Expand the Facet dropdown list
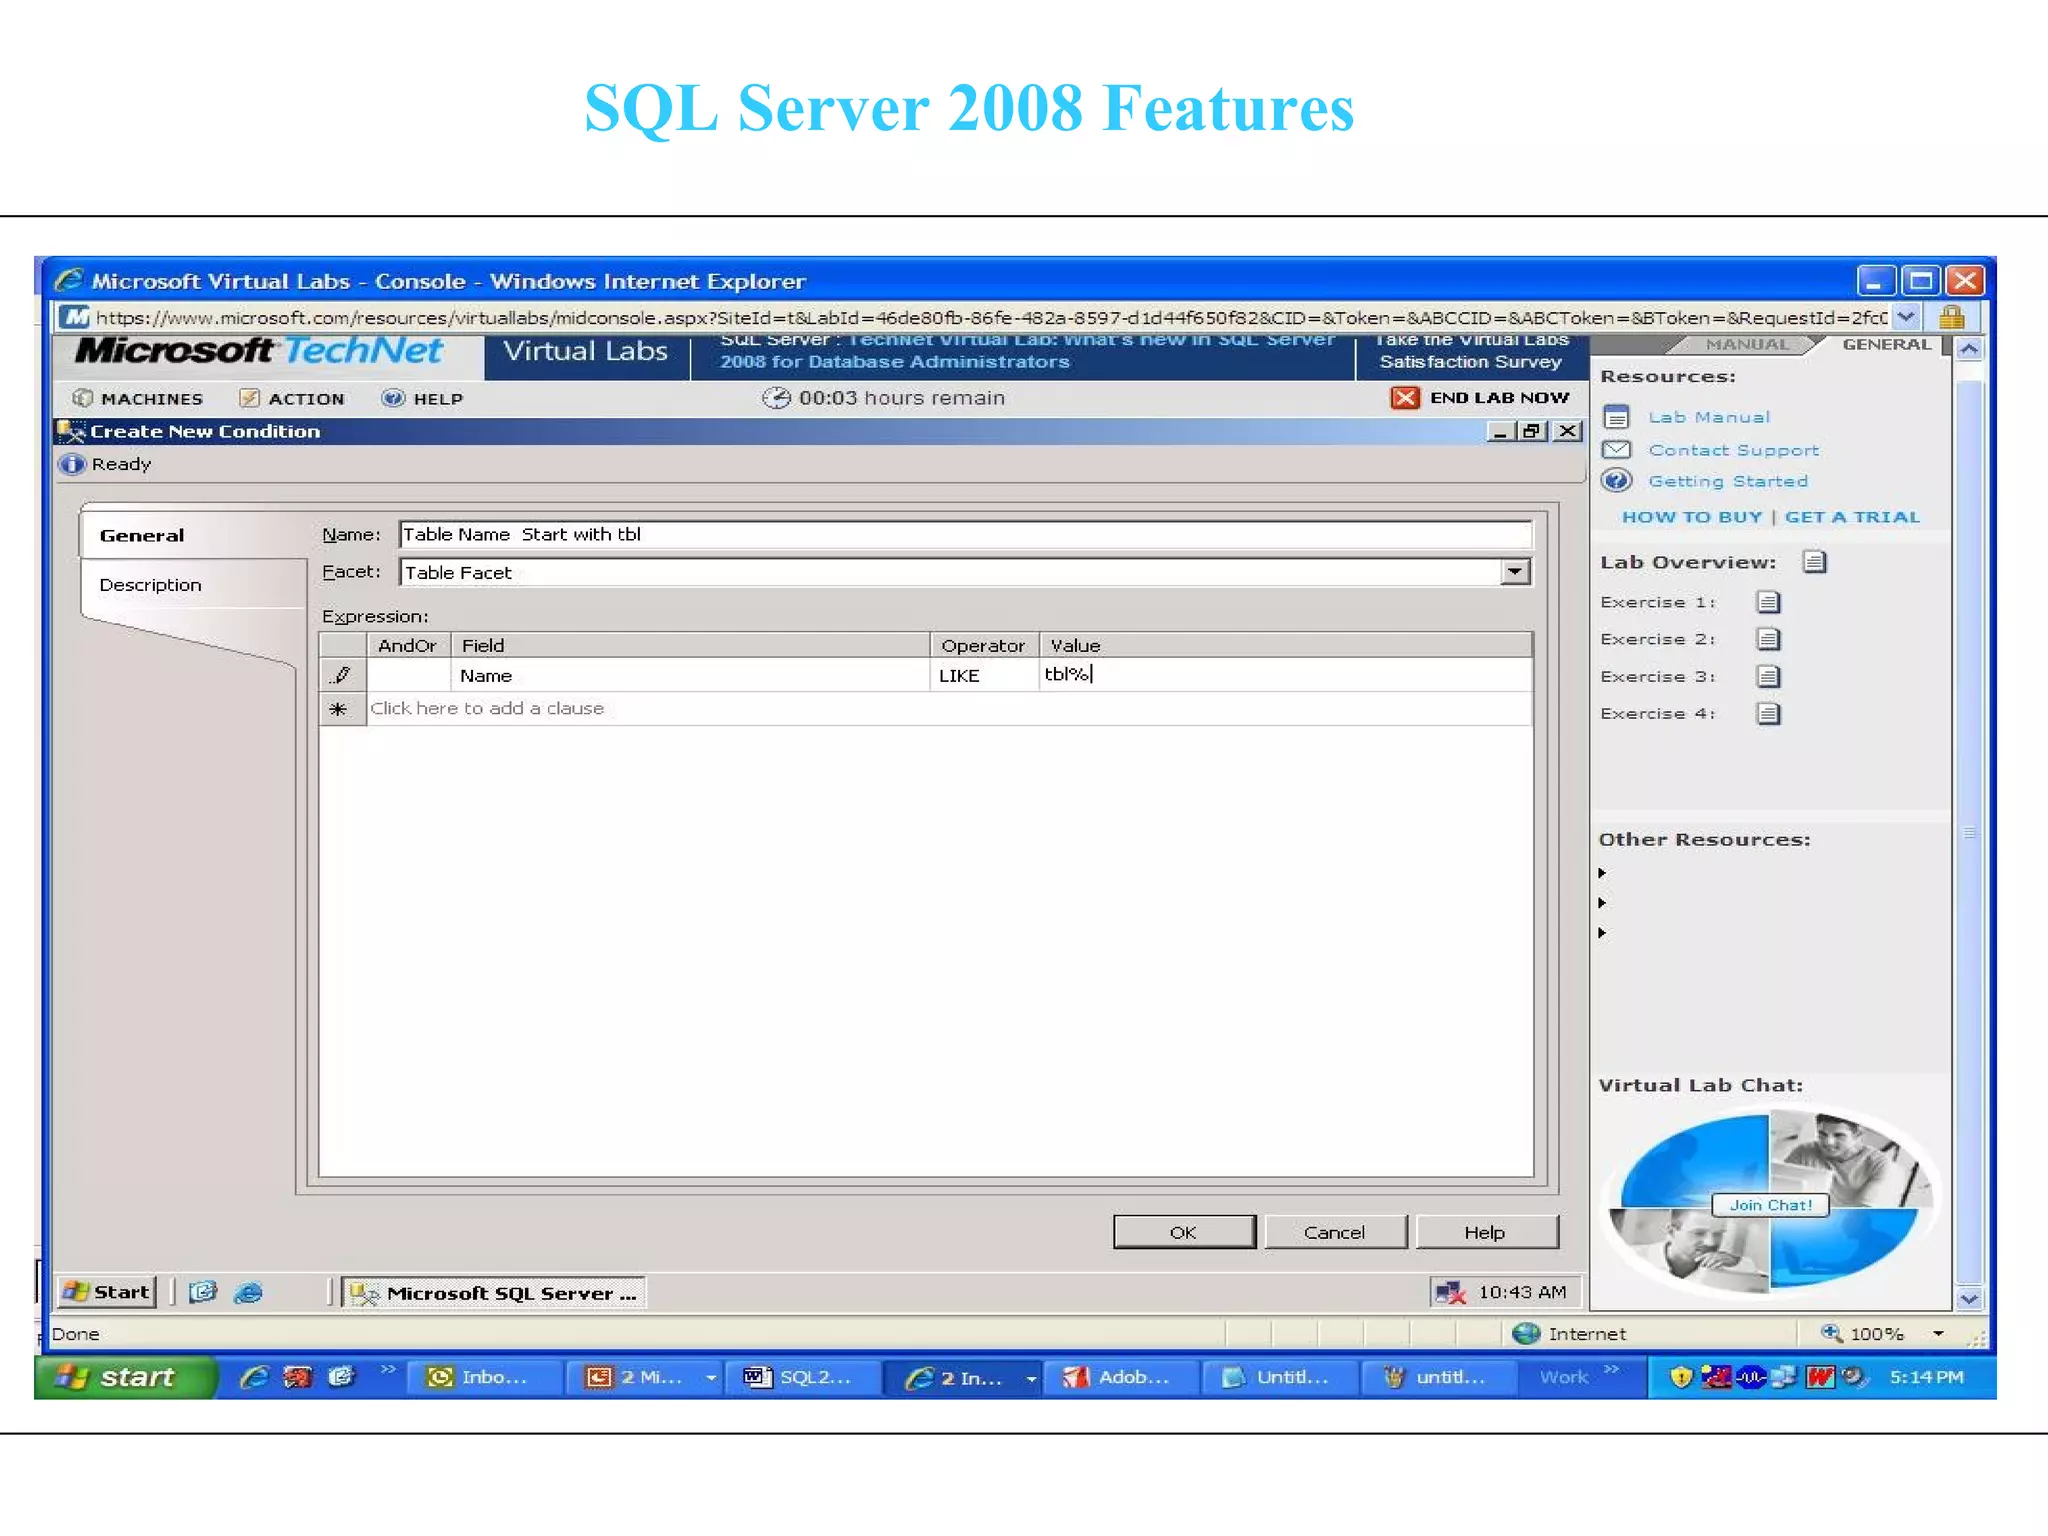2048x1536 pixels. point(1515,572)
